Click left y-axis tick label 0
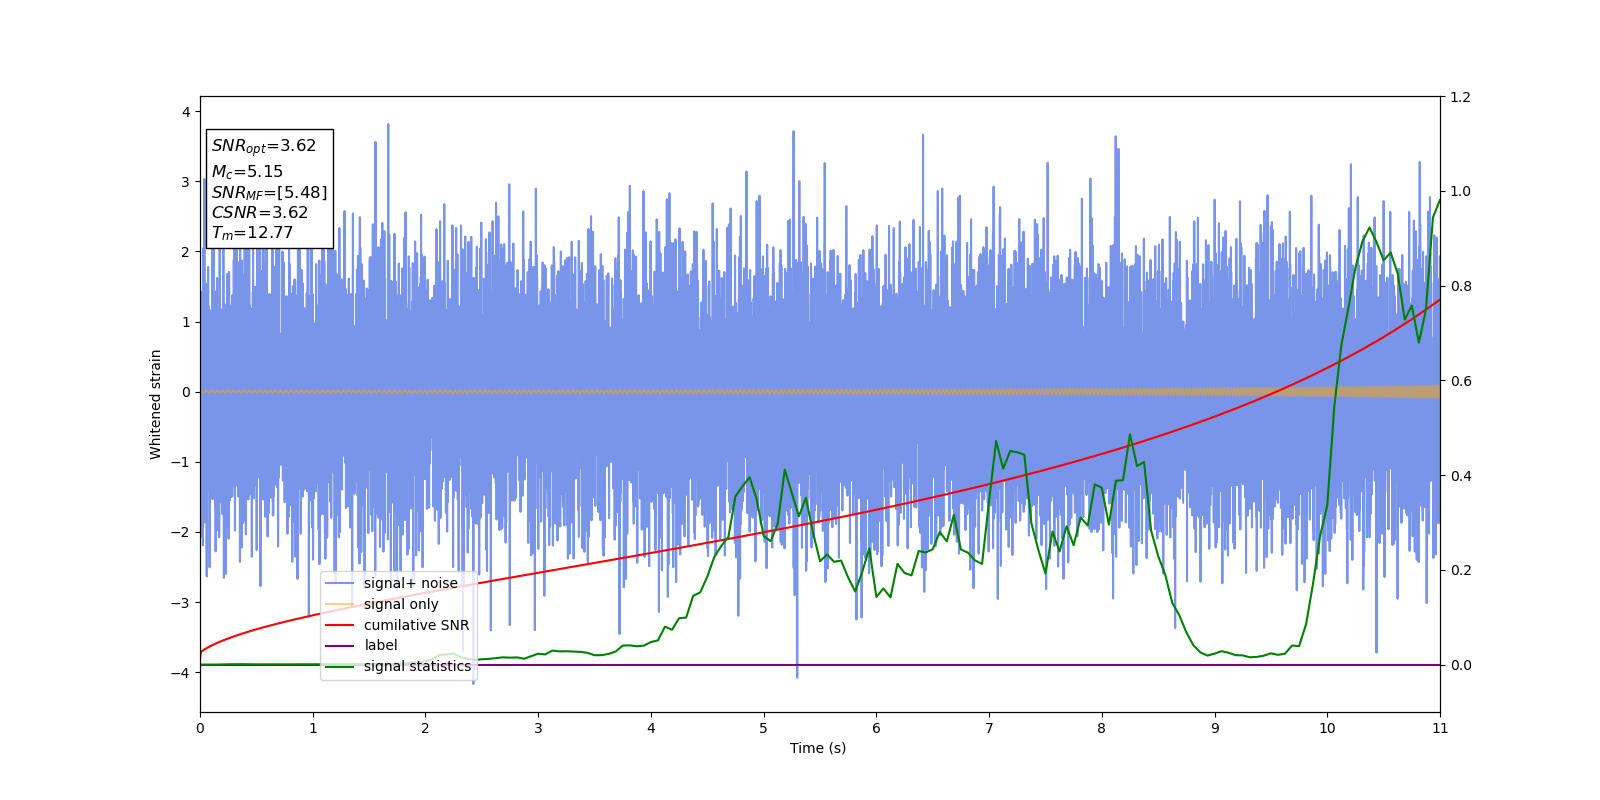The height and width of the screenshot is (800, 1600). (x=186, y=392)
